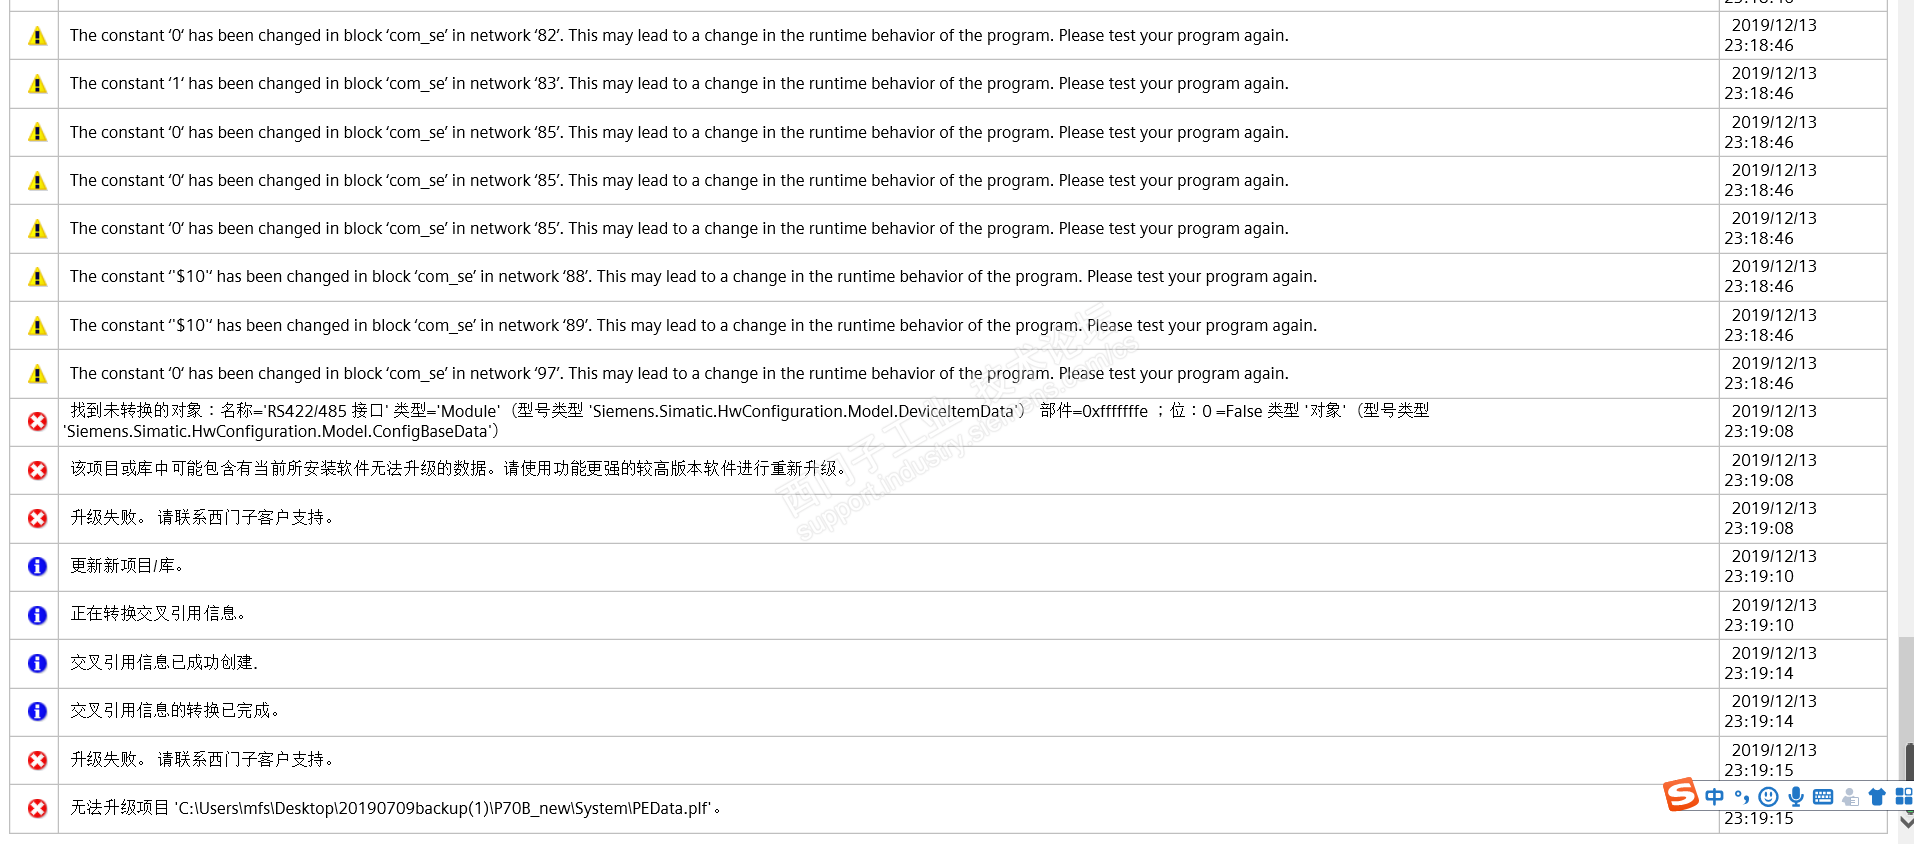The image size is (1914, 844).
Task: Click the scroll-down arrow of the scrollbar
Action: click(1906, 821)
